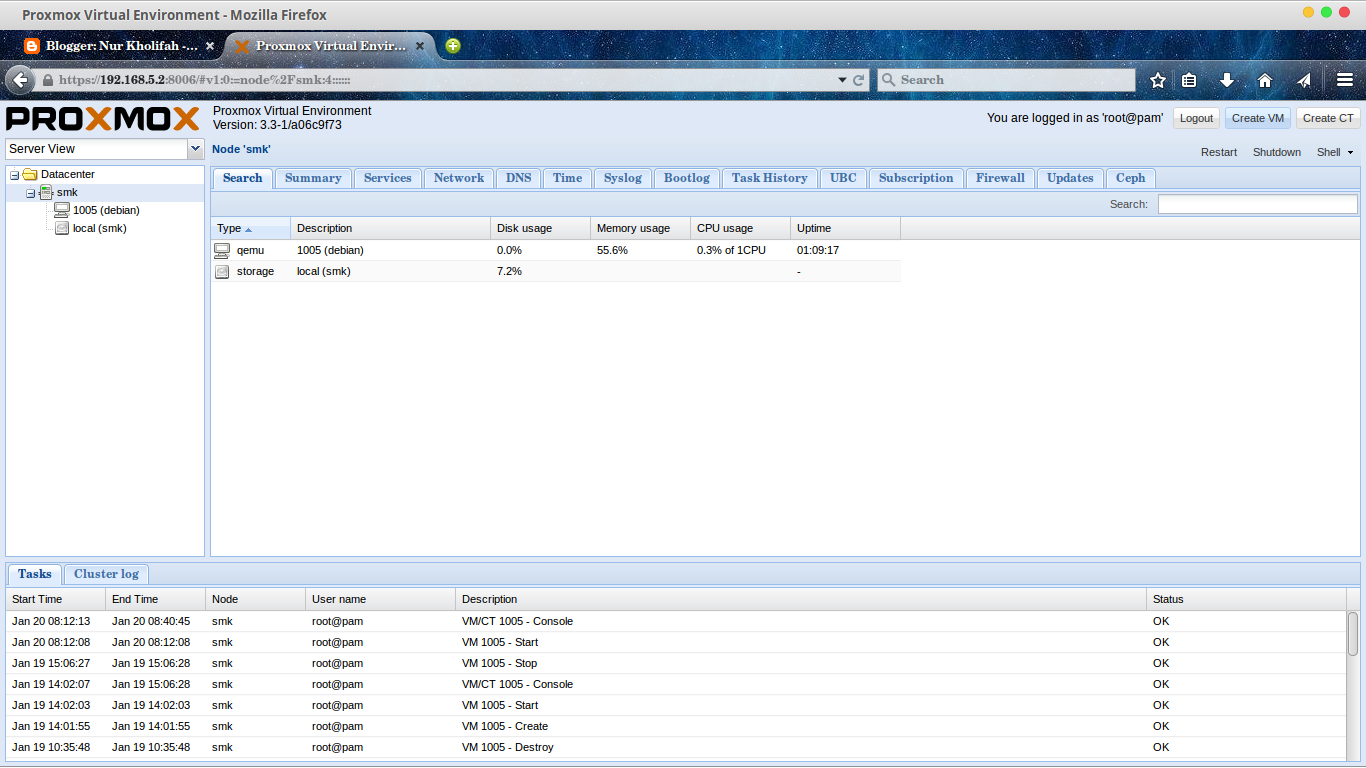Click the Datacenter folder icon in tree
The width and height of the screenshot is (1366, 768).
coord(30,174)
